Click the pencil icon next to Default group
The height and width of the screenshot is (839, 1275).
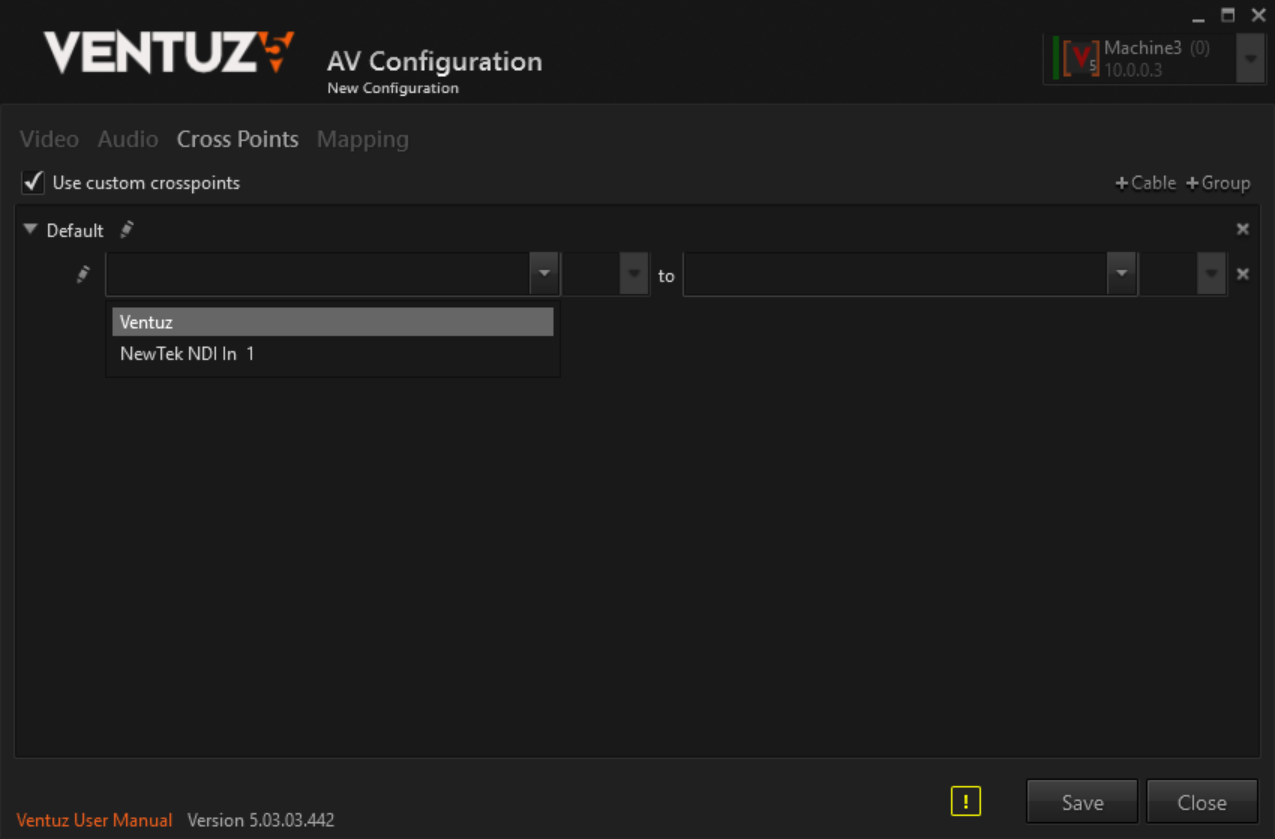click(127, 230)
